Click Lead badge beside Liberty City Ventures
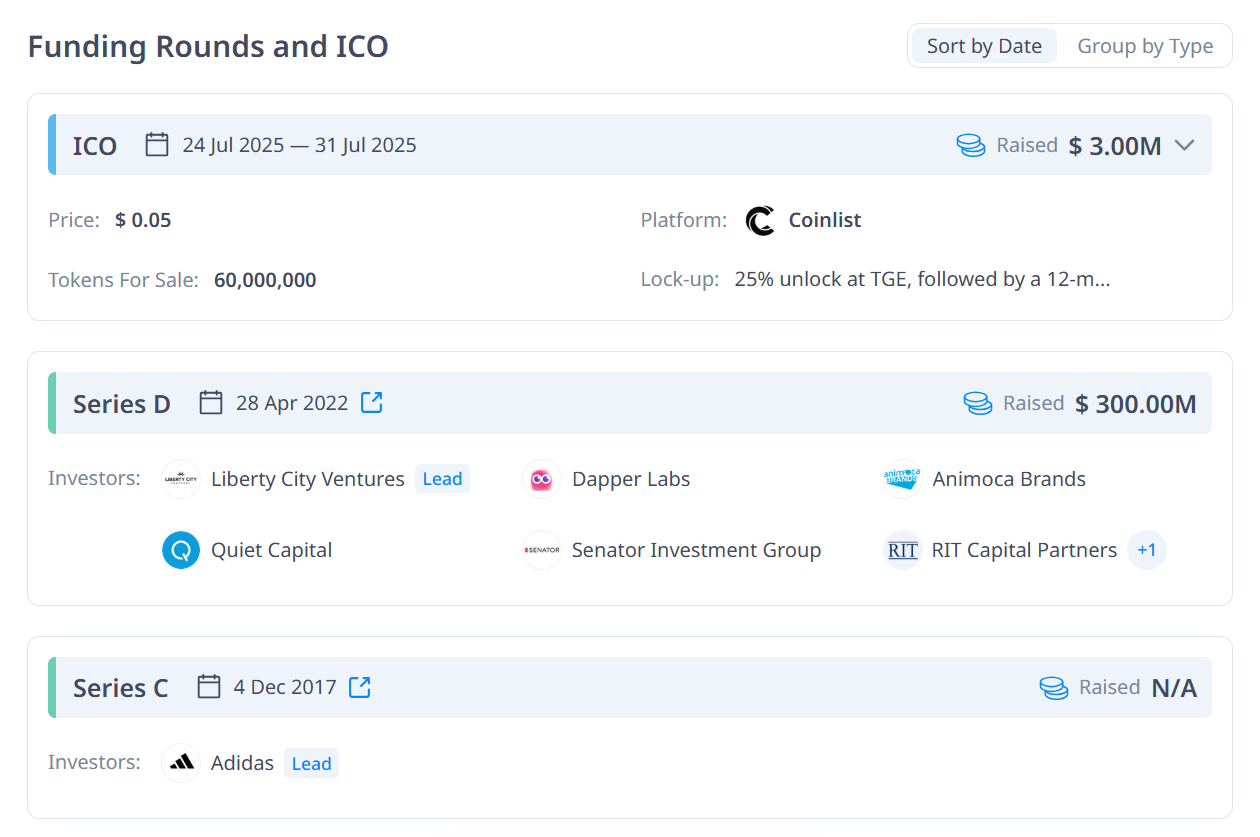The width and height of the screenshot is (1260, 837). [442, 479]
